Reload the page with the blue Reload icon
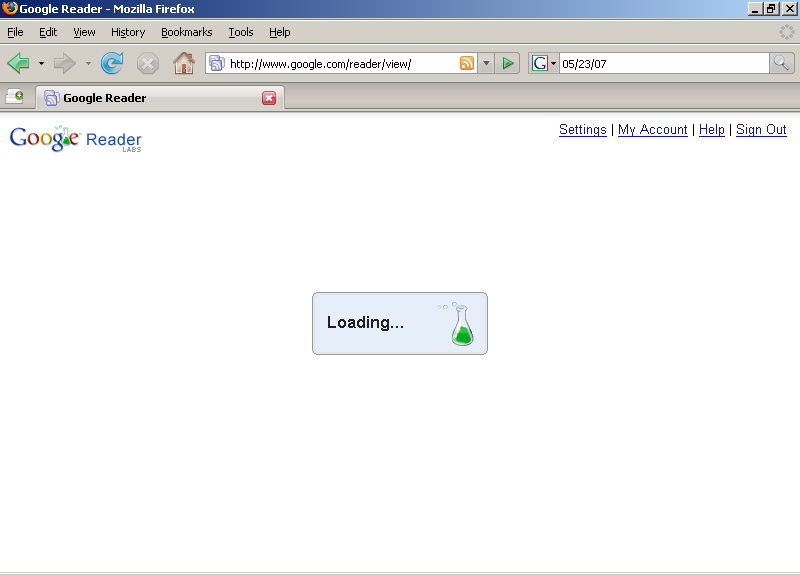Screen dimensions: 800x576 [112, 63]
